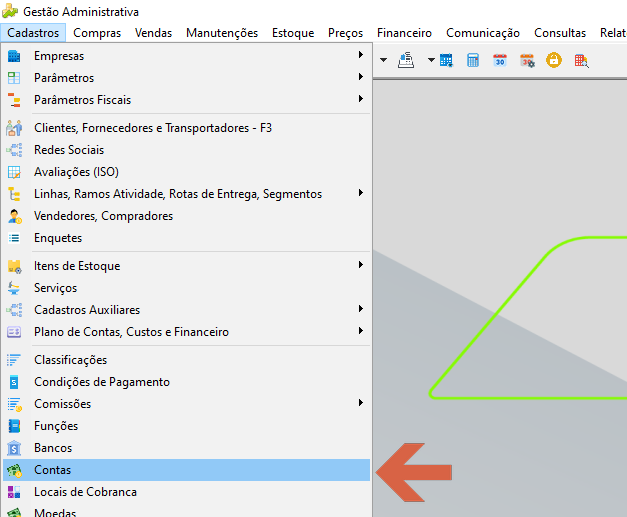Open dropdown arrow left of cash register
This screenshot has width=627, height=517.
(383, 60)
